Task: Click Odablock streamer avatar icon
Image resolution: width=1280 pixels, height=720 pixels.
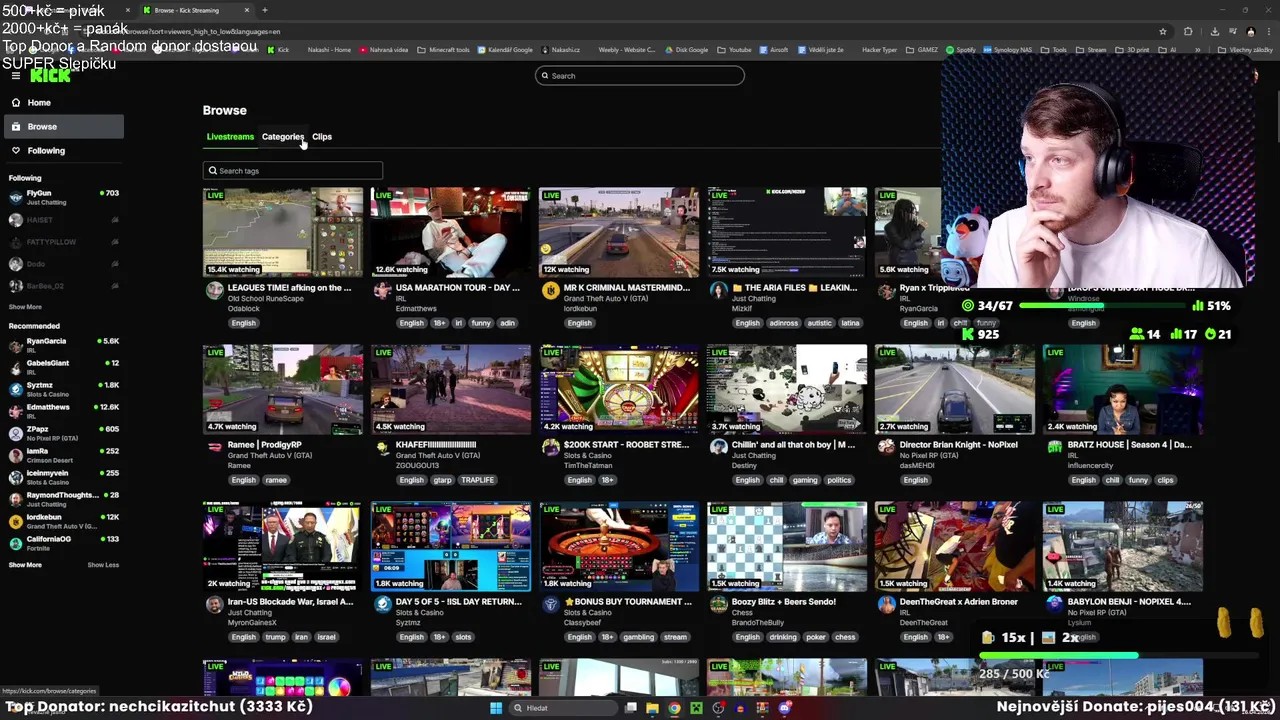Action: [x=214, y=290]
